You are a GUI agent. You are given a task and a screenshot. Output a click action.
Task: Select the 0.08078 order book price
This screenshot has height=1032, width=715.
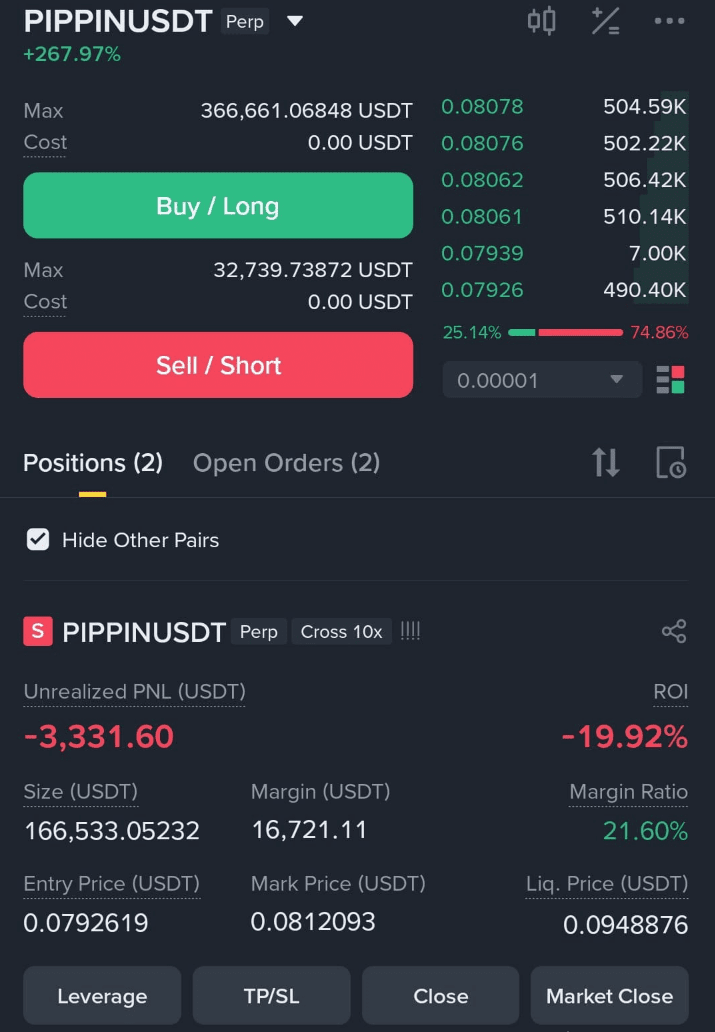tap(482, 107)
